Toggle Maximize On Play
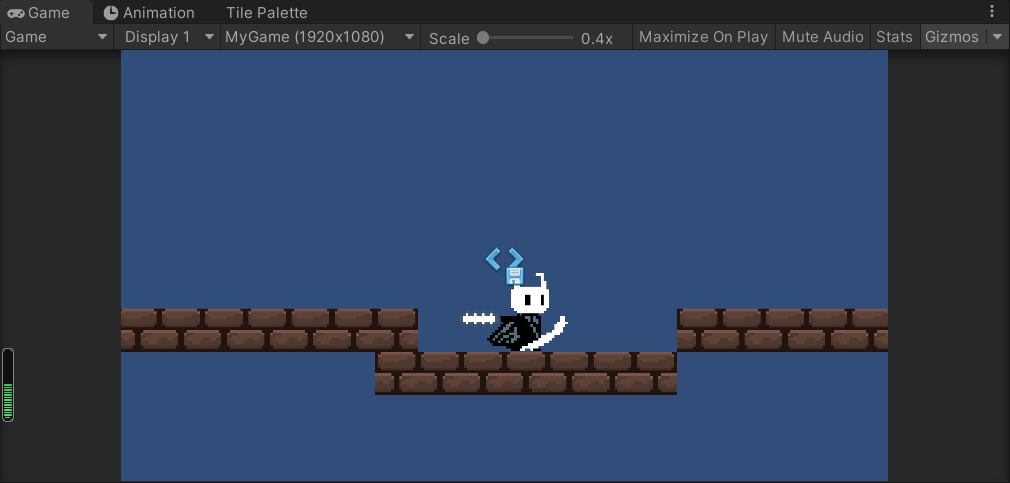1010x483 pixels. 703,37
